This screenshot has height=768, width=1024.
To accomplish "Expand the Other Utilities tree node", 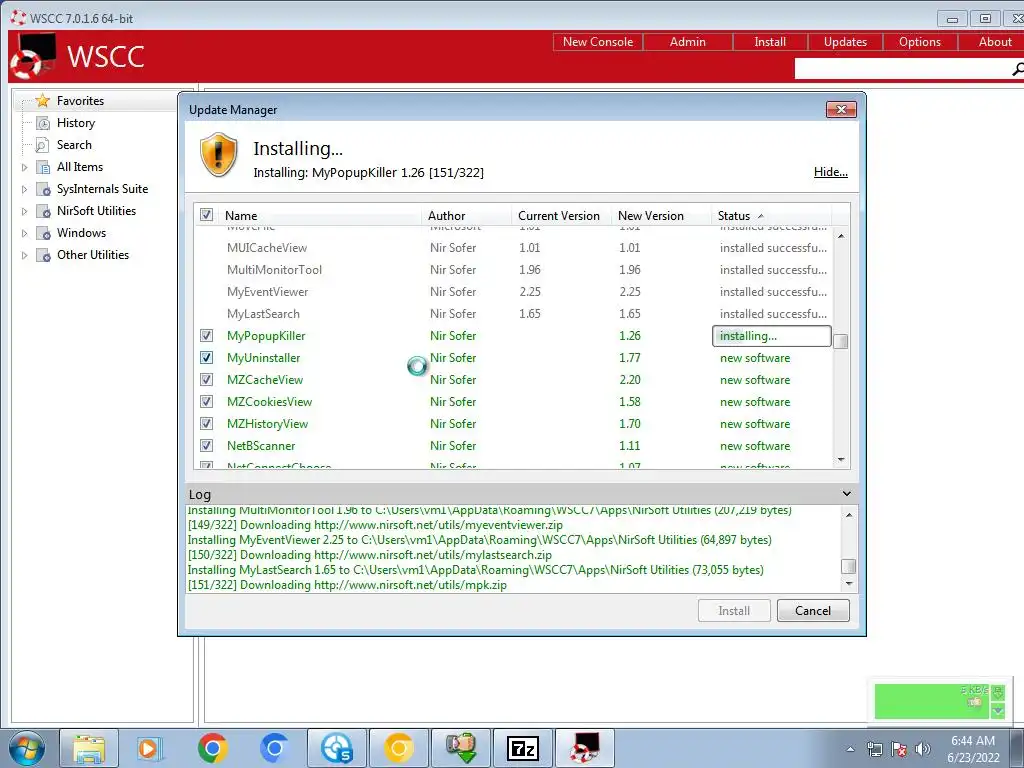I will pos(24,255).
